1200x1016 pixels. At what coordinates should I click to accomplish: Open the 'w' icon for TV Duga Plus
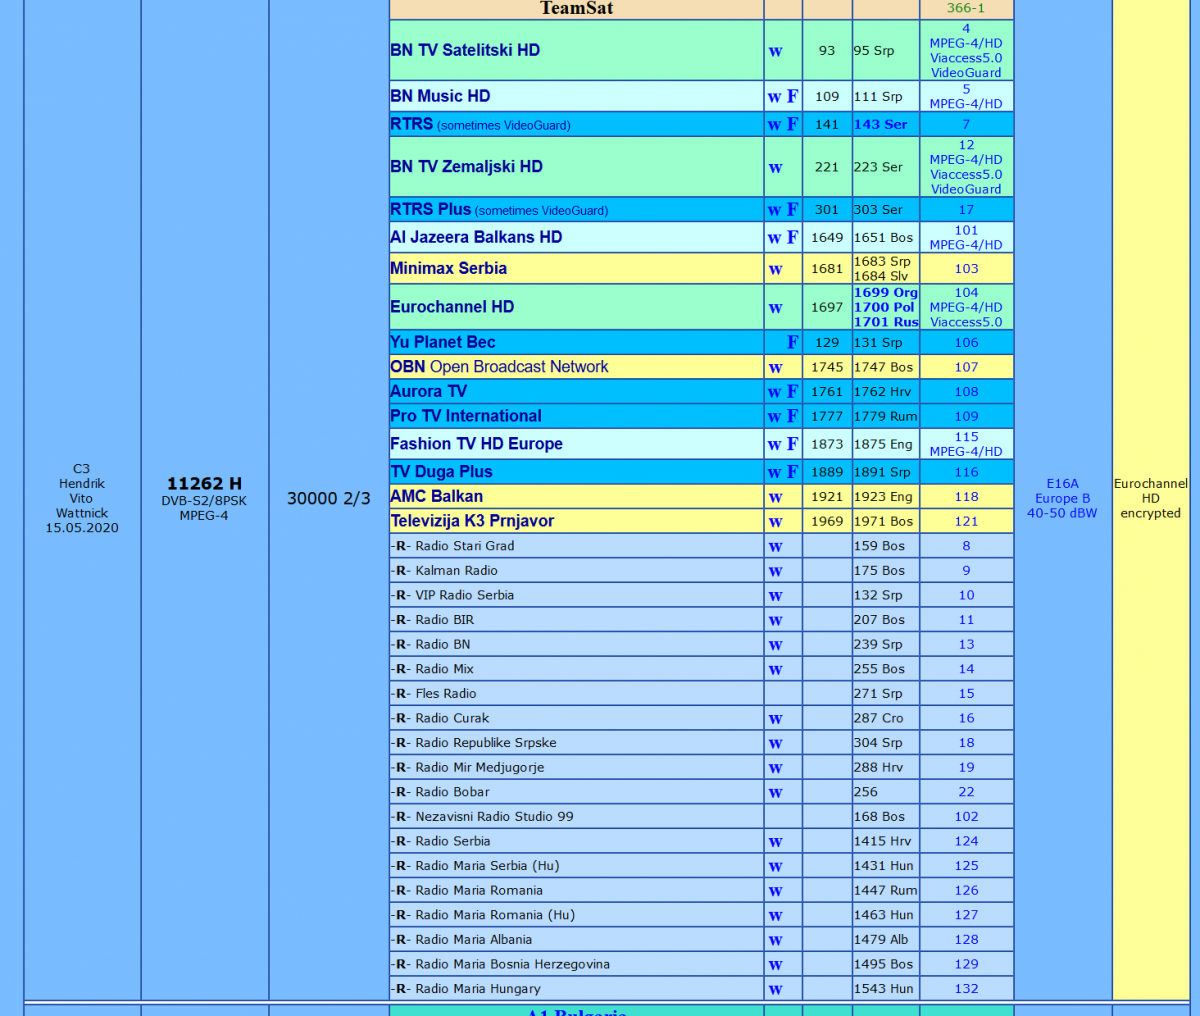(775, 473)
